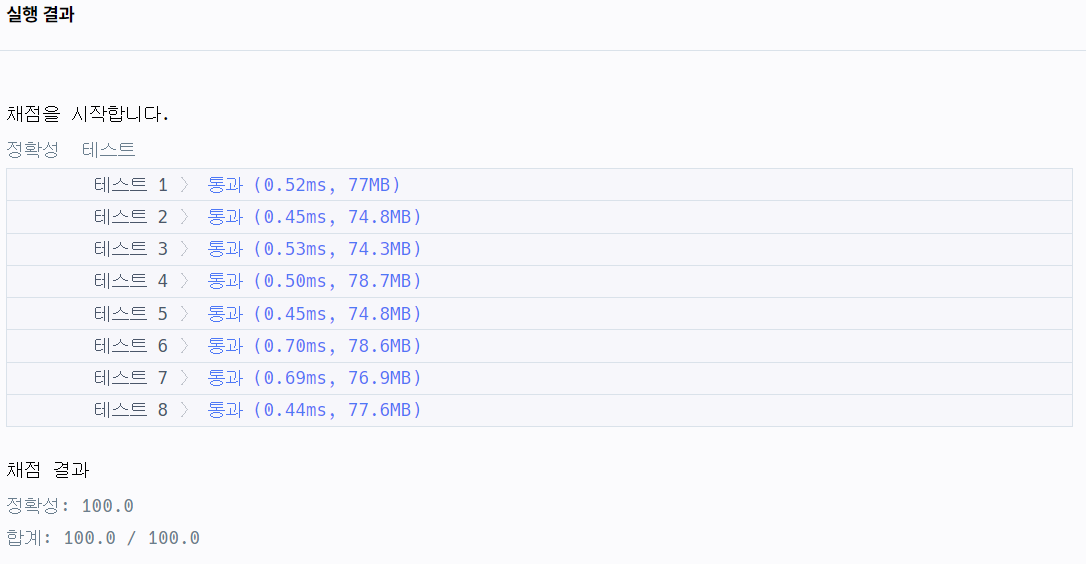Screen dimensions: 1086x564
Task: Select the '테스트 6' row label
Action: tap(131, 346)
